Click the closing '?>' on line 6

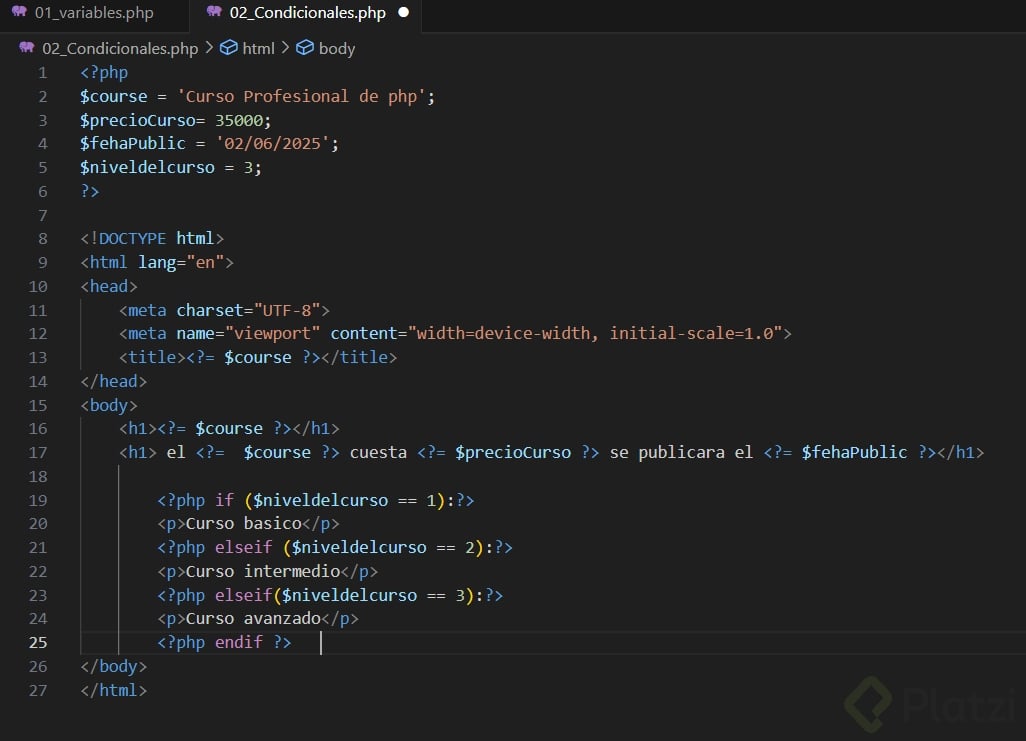pyautogui.click(x=90, y=191)
